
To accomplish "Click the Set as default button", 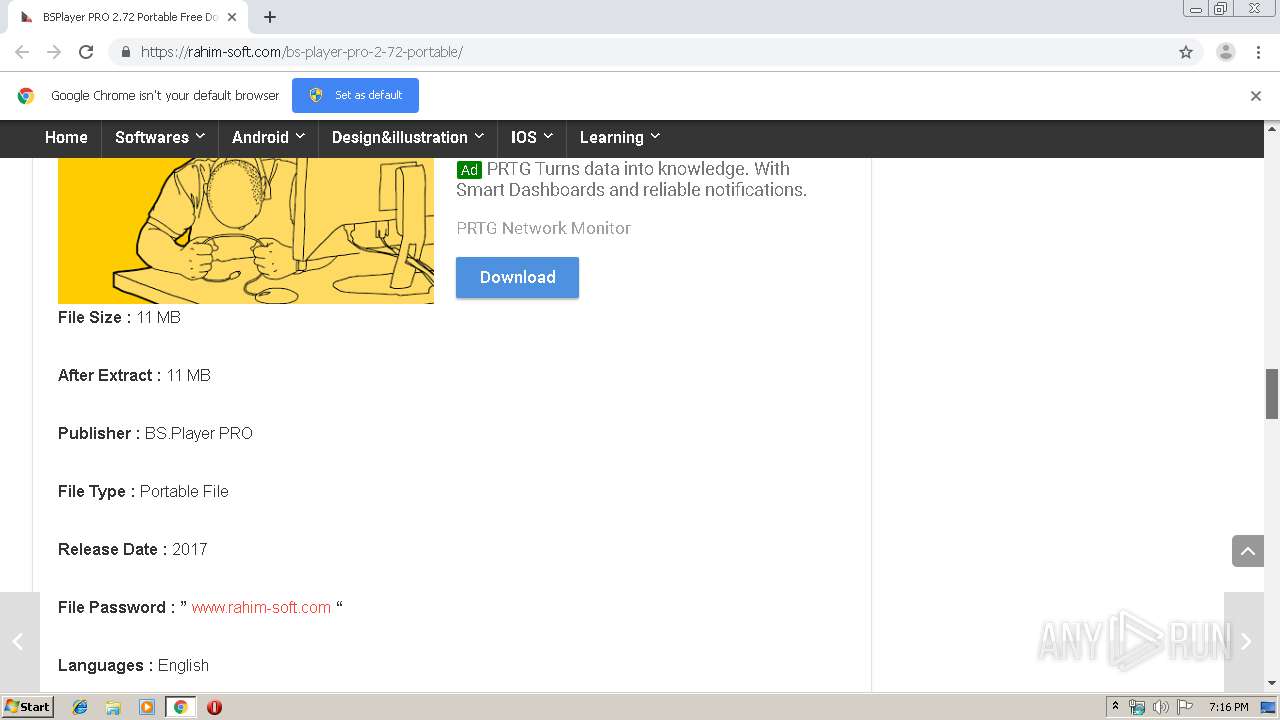I will click(355, 95).
